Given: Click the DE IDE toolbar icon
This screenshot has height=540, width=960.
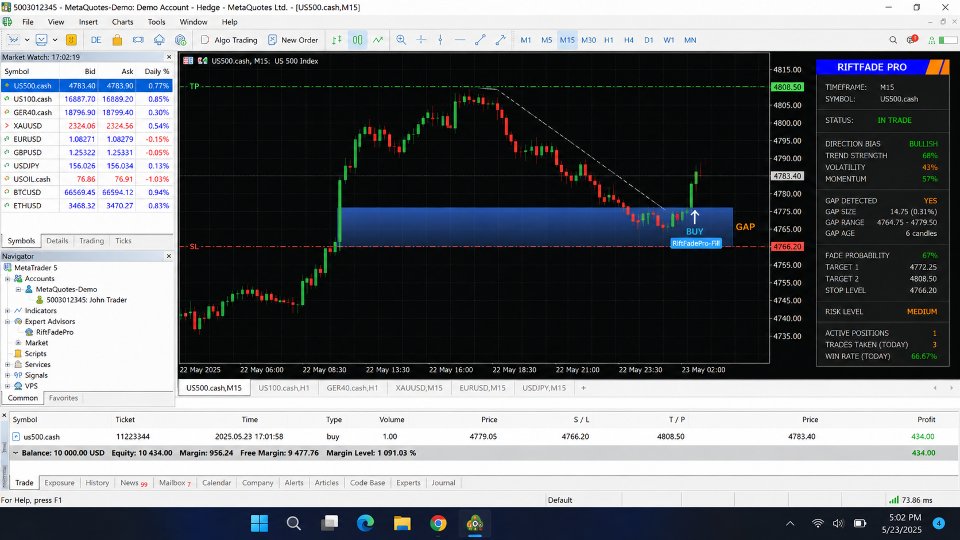Looking at the screenshot, I should (x=96, y=40).
